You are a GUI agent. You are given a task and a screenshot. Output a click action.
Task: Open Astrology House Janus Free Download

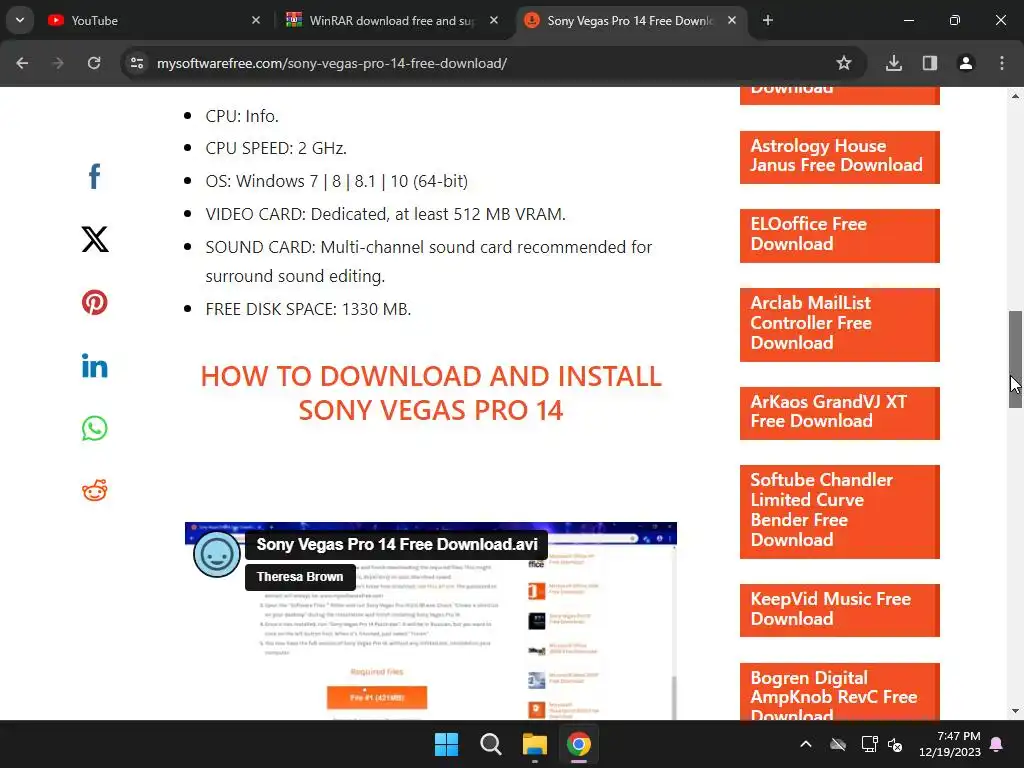[839, 157]
